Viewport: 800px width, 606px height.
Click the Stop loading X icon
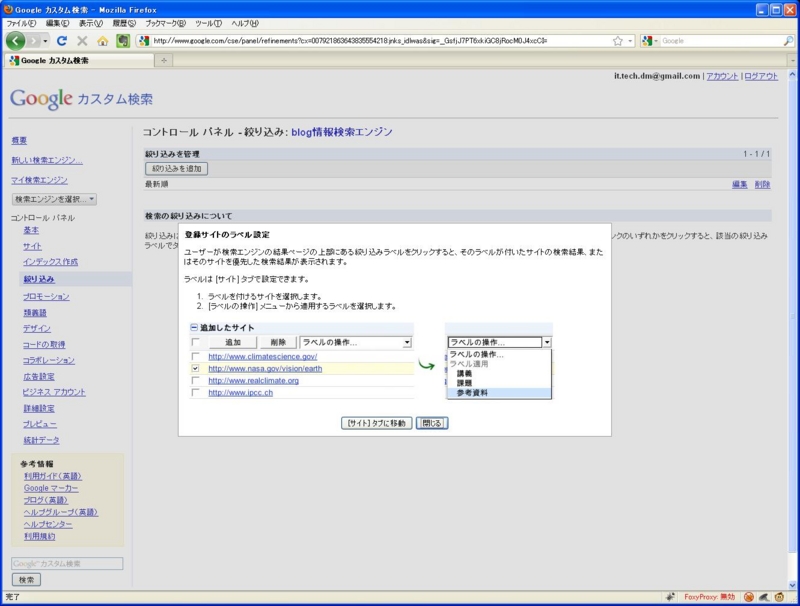pyautogui.click(x=82, y=41)
